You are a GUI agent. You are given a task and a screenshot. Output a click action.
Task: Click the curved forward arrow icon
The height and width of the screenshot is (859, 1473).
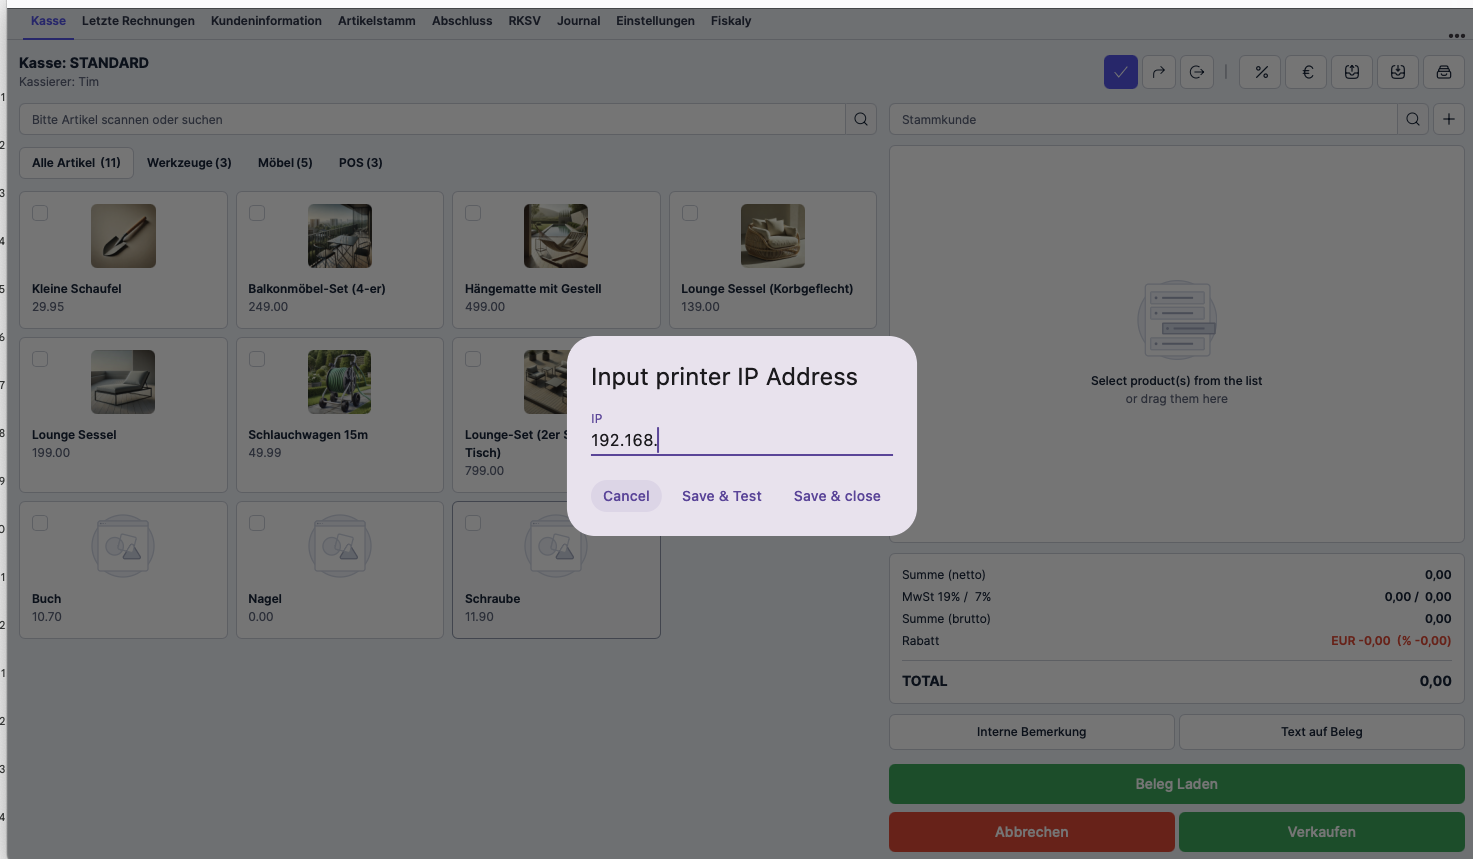pos(1159,72)
